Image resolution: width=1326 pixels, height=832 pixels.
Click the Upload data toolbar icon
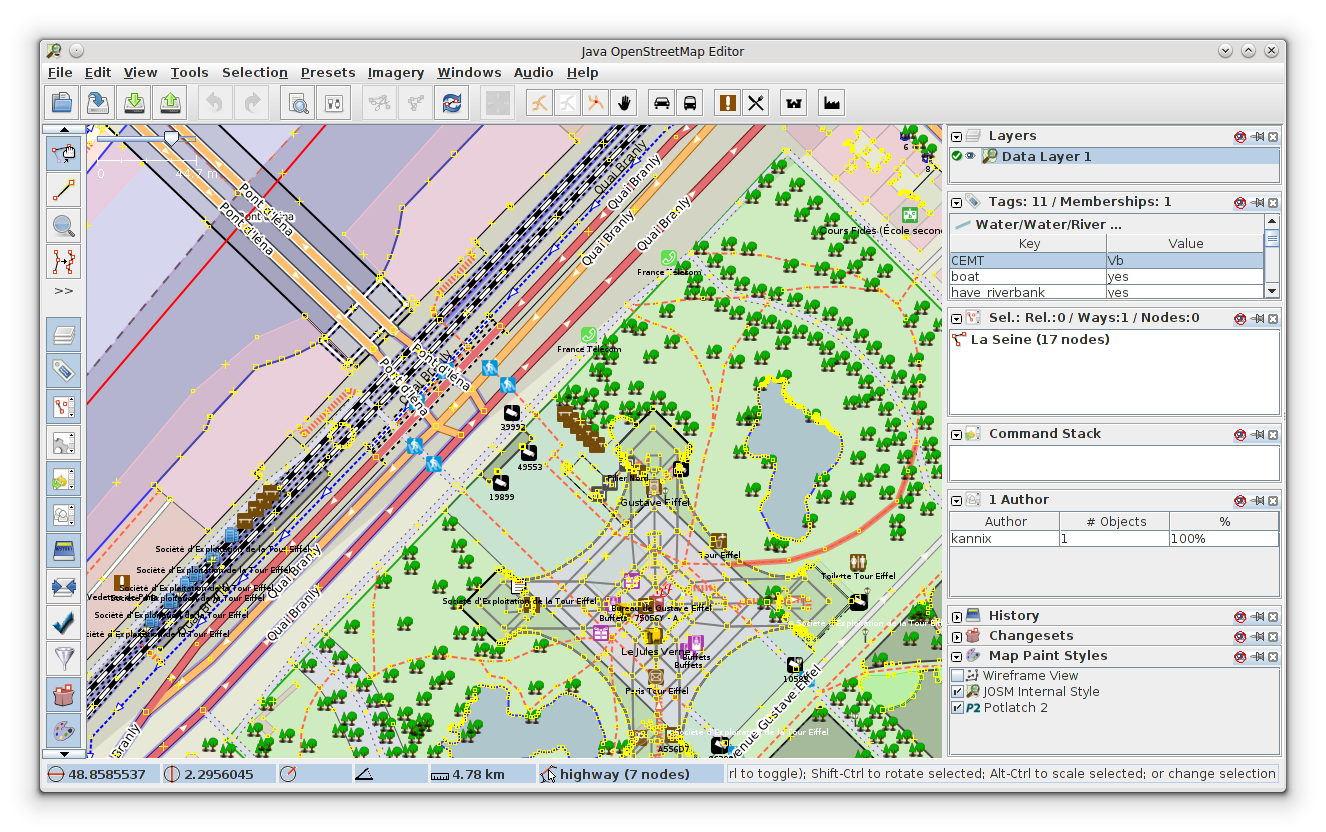click(x=170, y=102)
